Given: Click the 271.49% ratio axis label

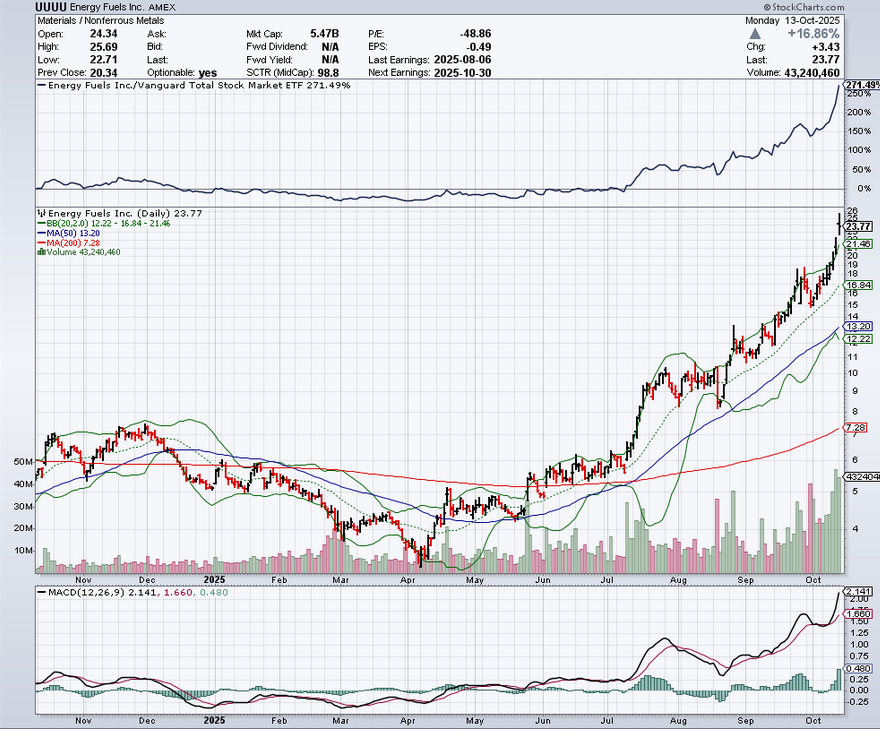Looking at the screenshot, I should tap(863, 85).
